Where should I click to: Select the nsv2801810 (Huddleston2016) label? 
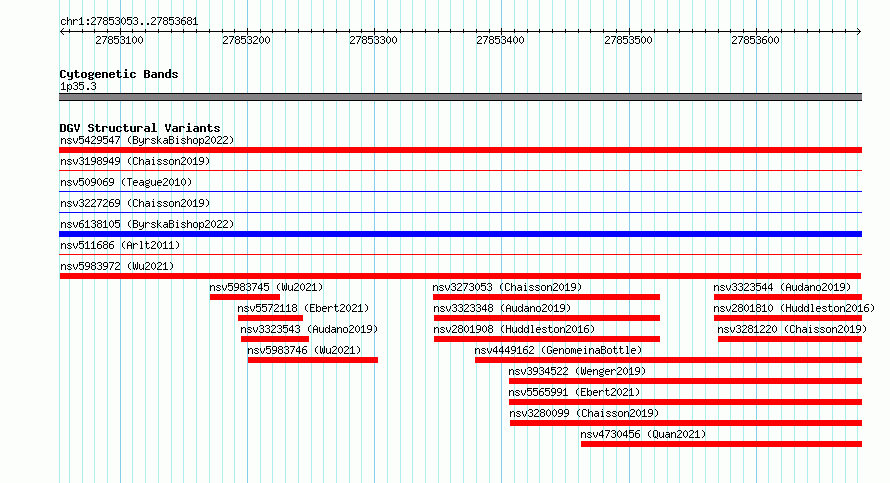click(x=794, y=308)
